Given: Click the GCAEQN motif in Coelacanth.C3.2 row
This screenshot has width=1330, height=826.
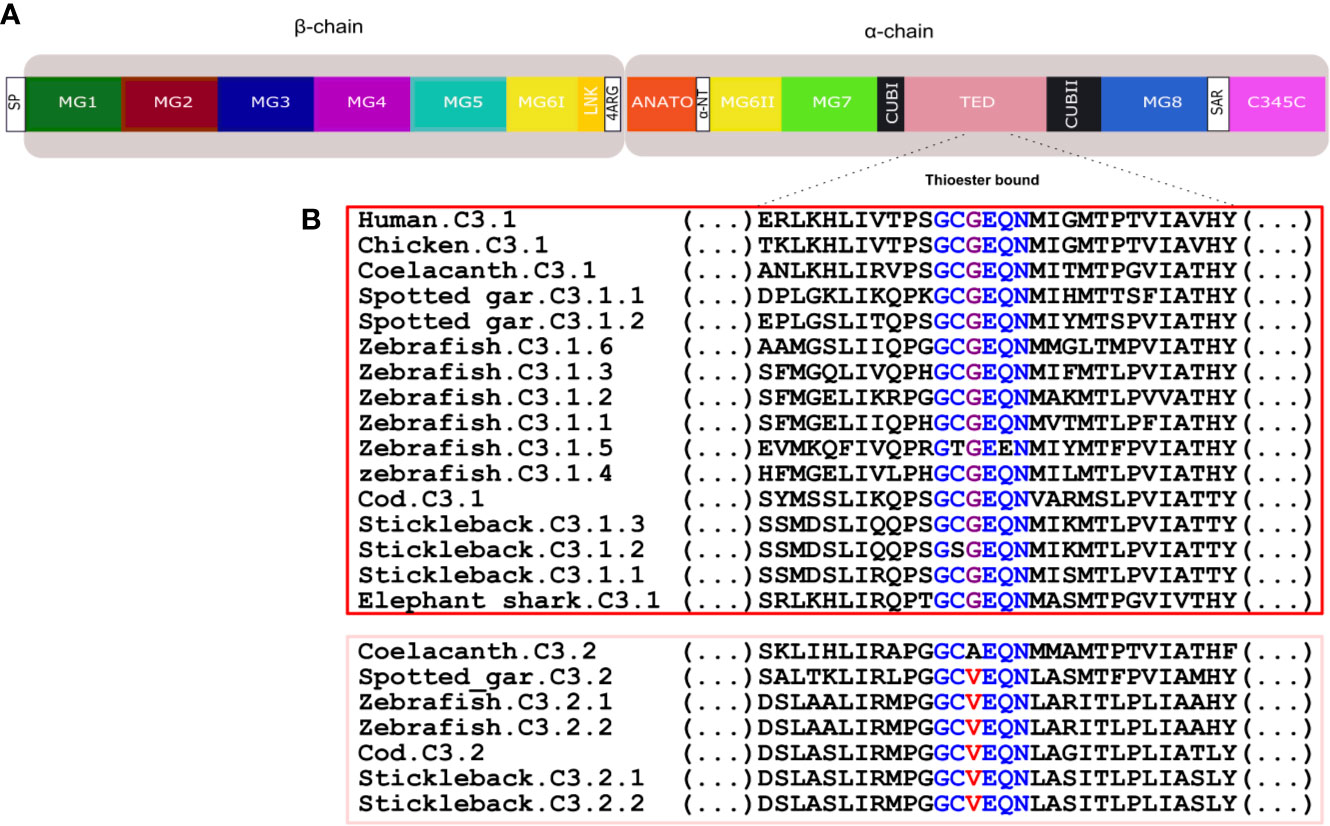Looking at the screenshot, I should point(981,650).
